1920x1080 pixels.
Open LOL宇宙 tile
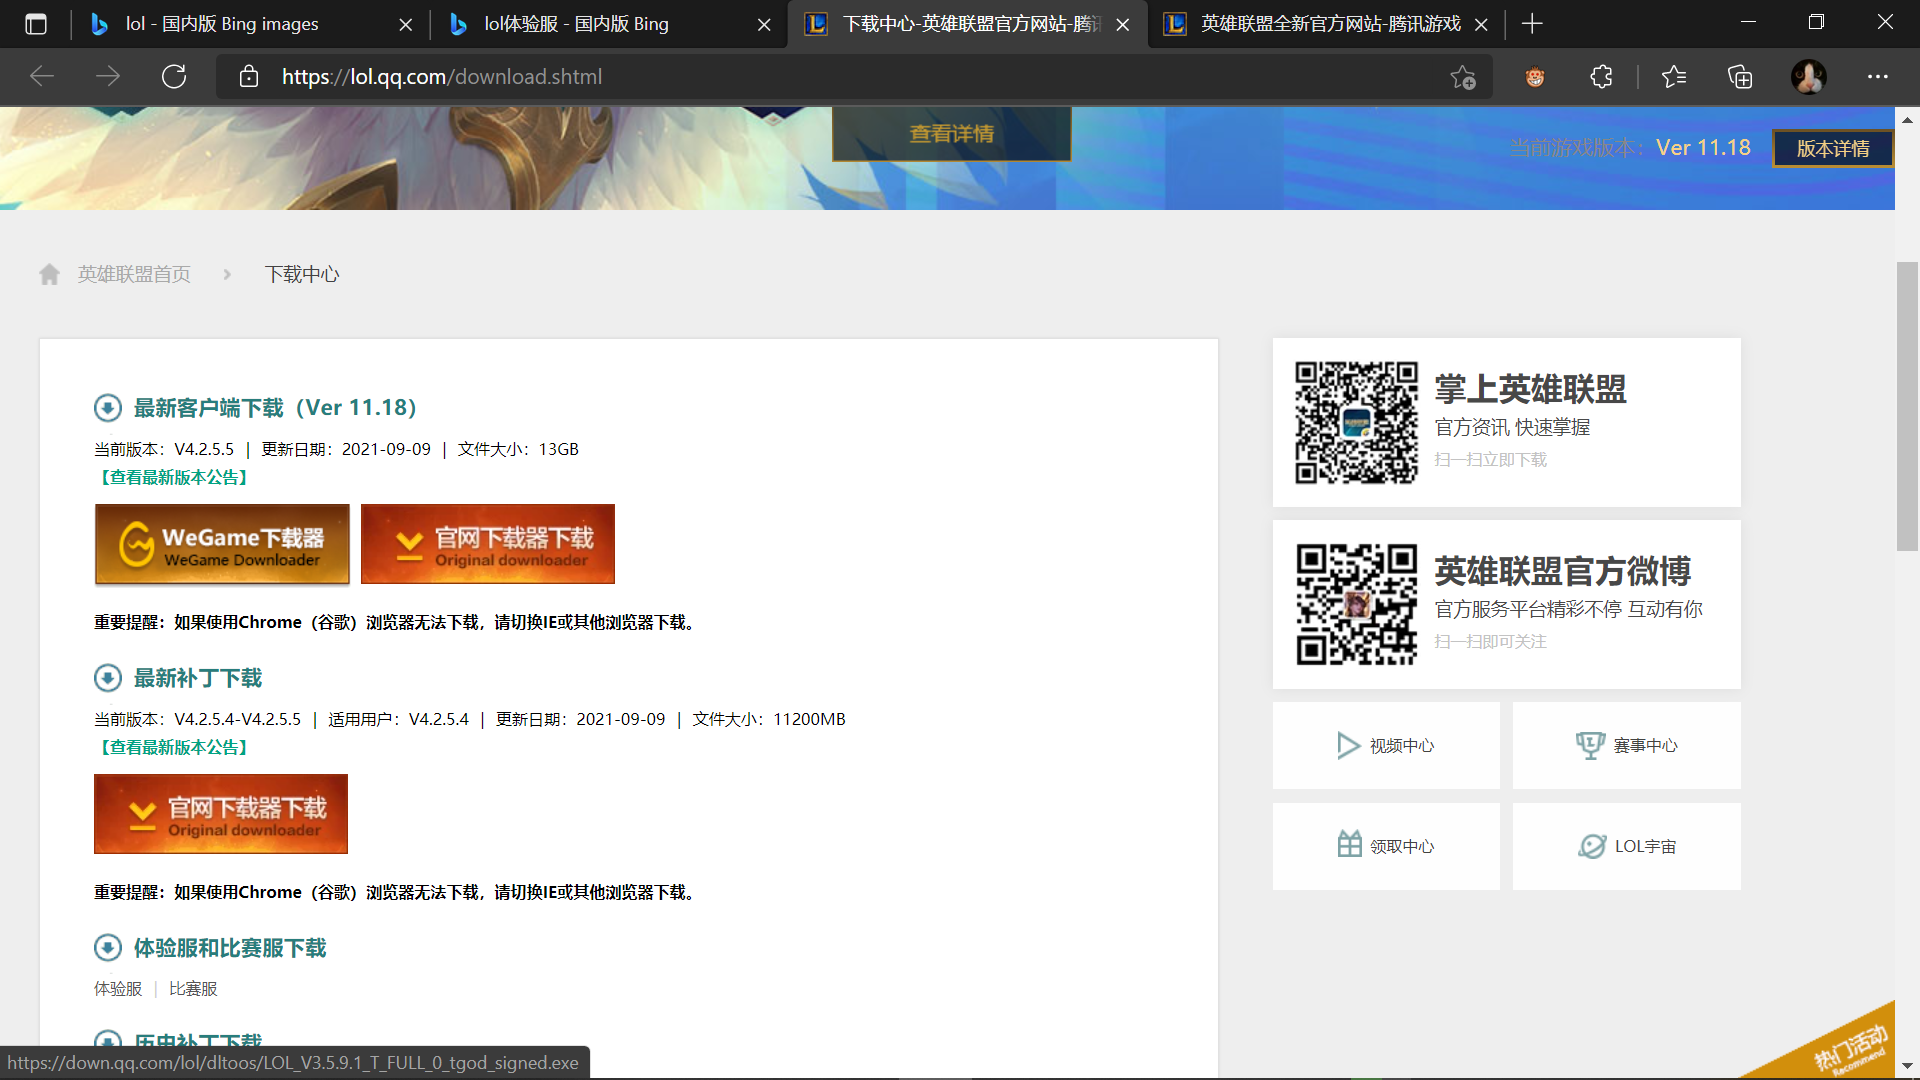(1626, 846)
